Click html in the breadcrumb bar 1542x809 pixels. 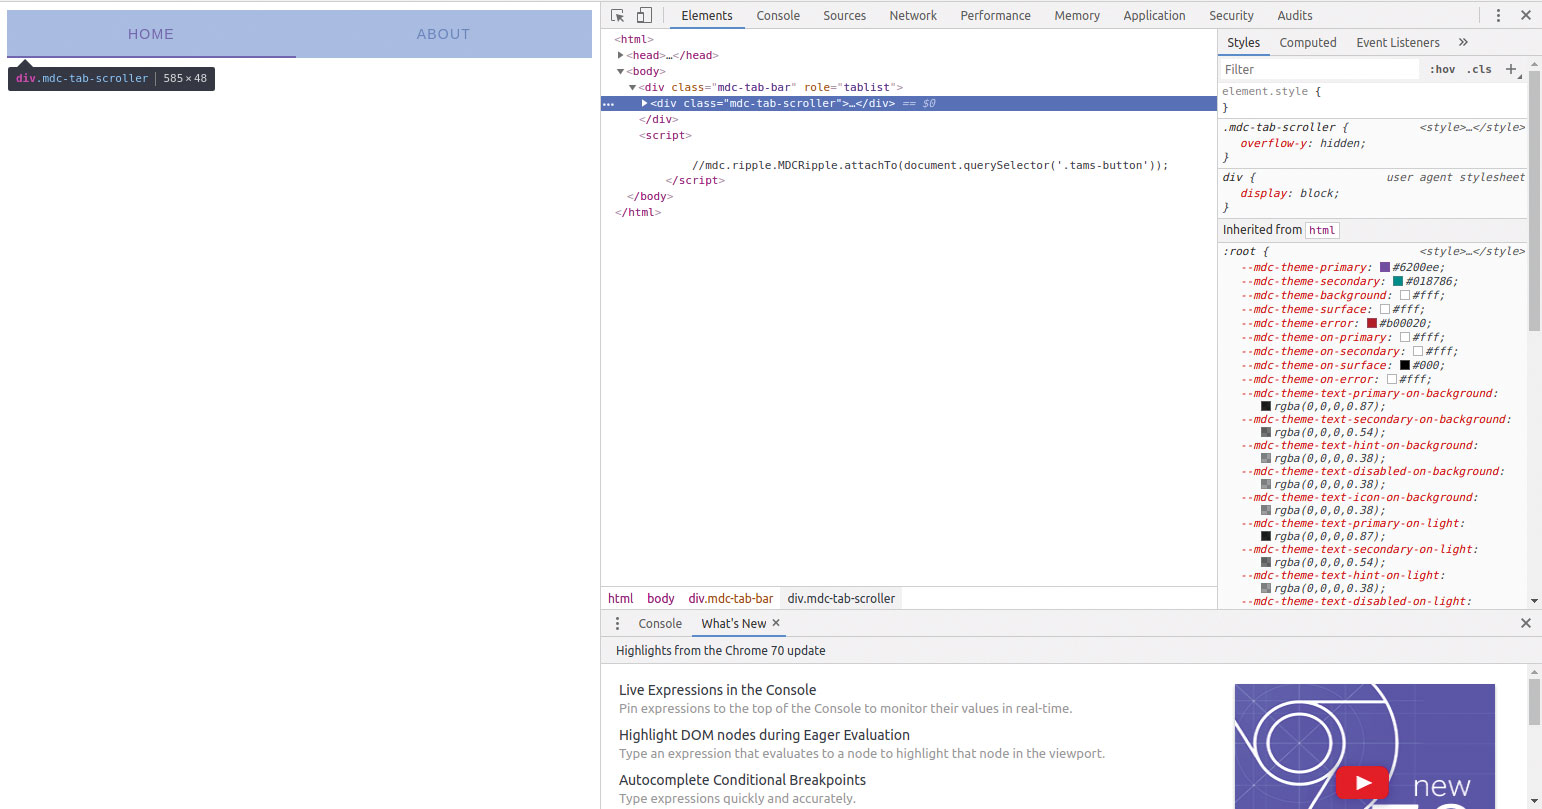[621, 598]
